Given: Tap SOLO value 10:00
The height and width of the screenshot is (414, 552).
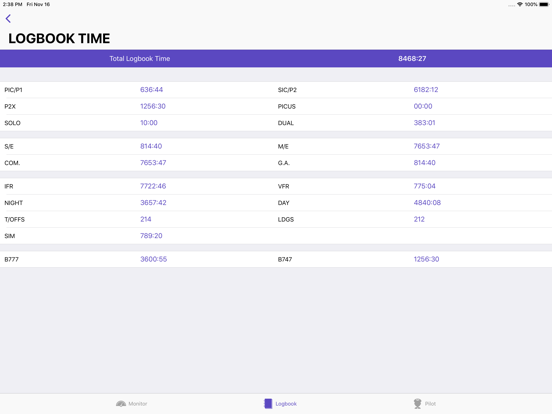Looking at the screenshot, I should [149, 123].
